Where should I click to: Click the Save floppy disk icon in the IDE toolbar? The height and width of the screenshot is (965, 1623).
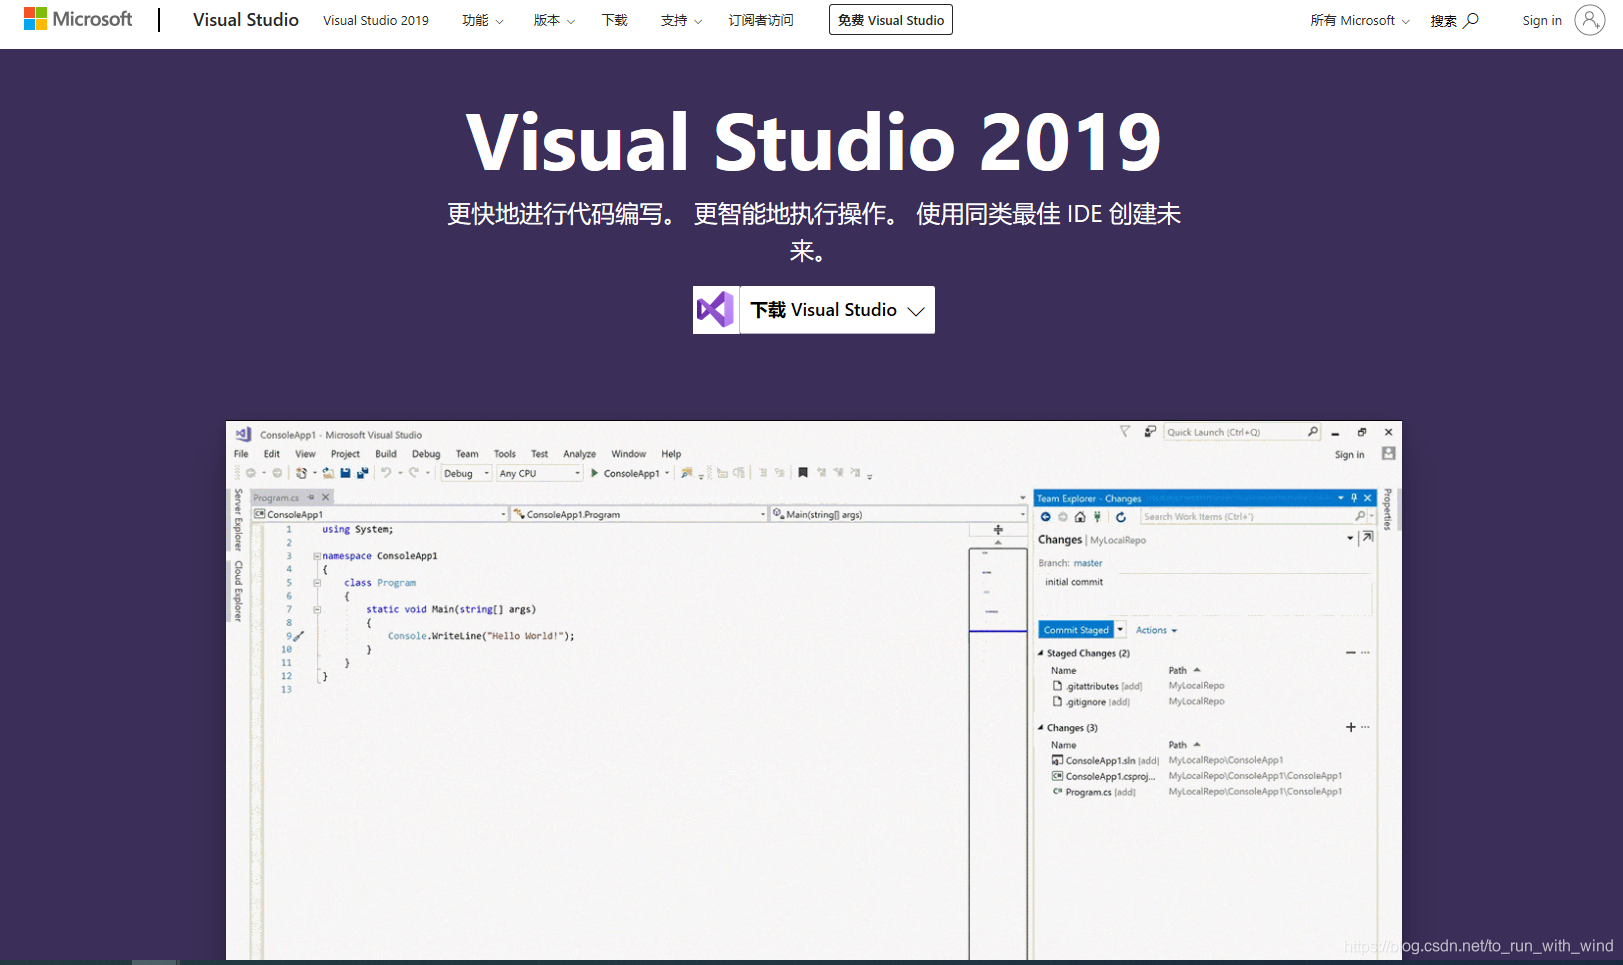[345, 473]
